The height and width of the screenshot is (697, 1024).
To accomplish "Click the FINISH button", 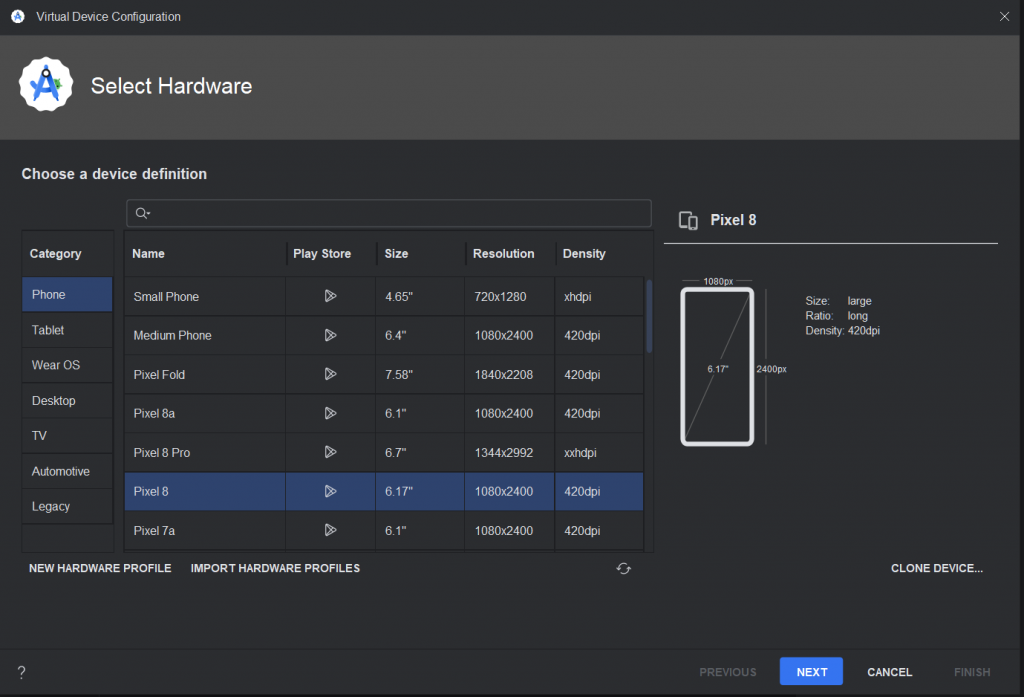I will pos(972,672).
